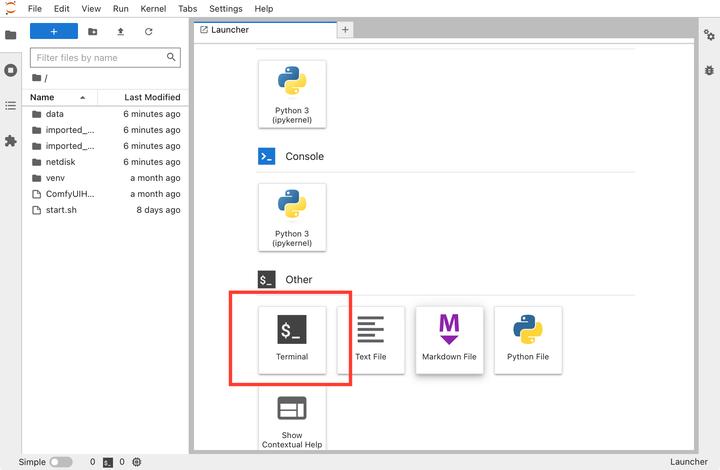Open the Settings menu
The height and width of the screenshot is (470, 720).
point(225,9)
